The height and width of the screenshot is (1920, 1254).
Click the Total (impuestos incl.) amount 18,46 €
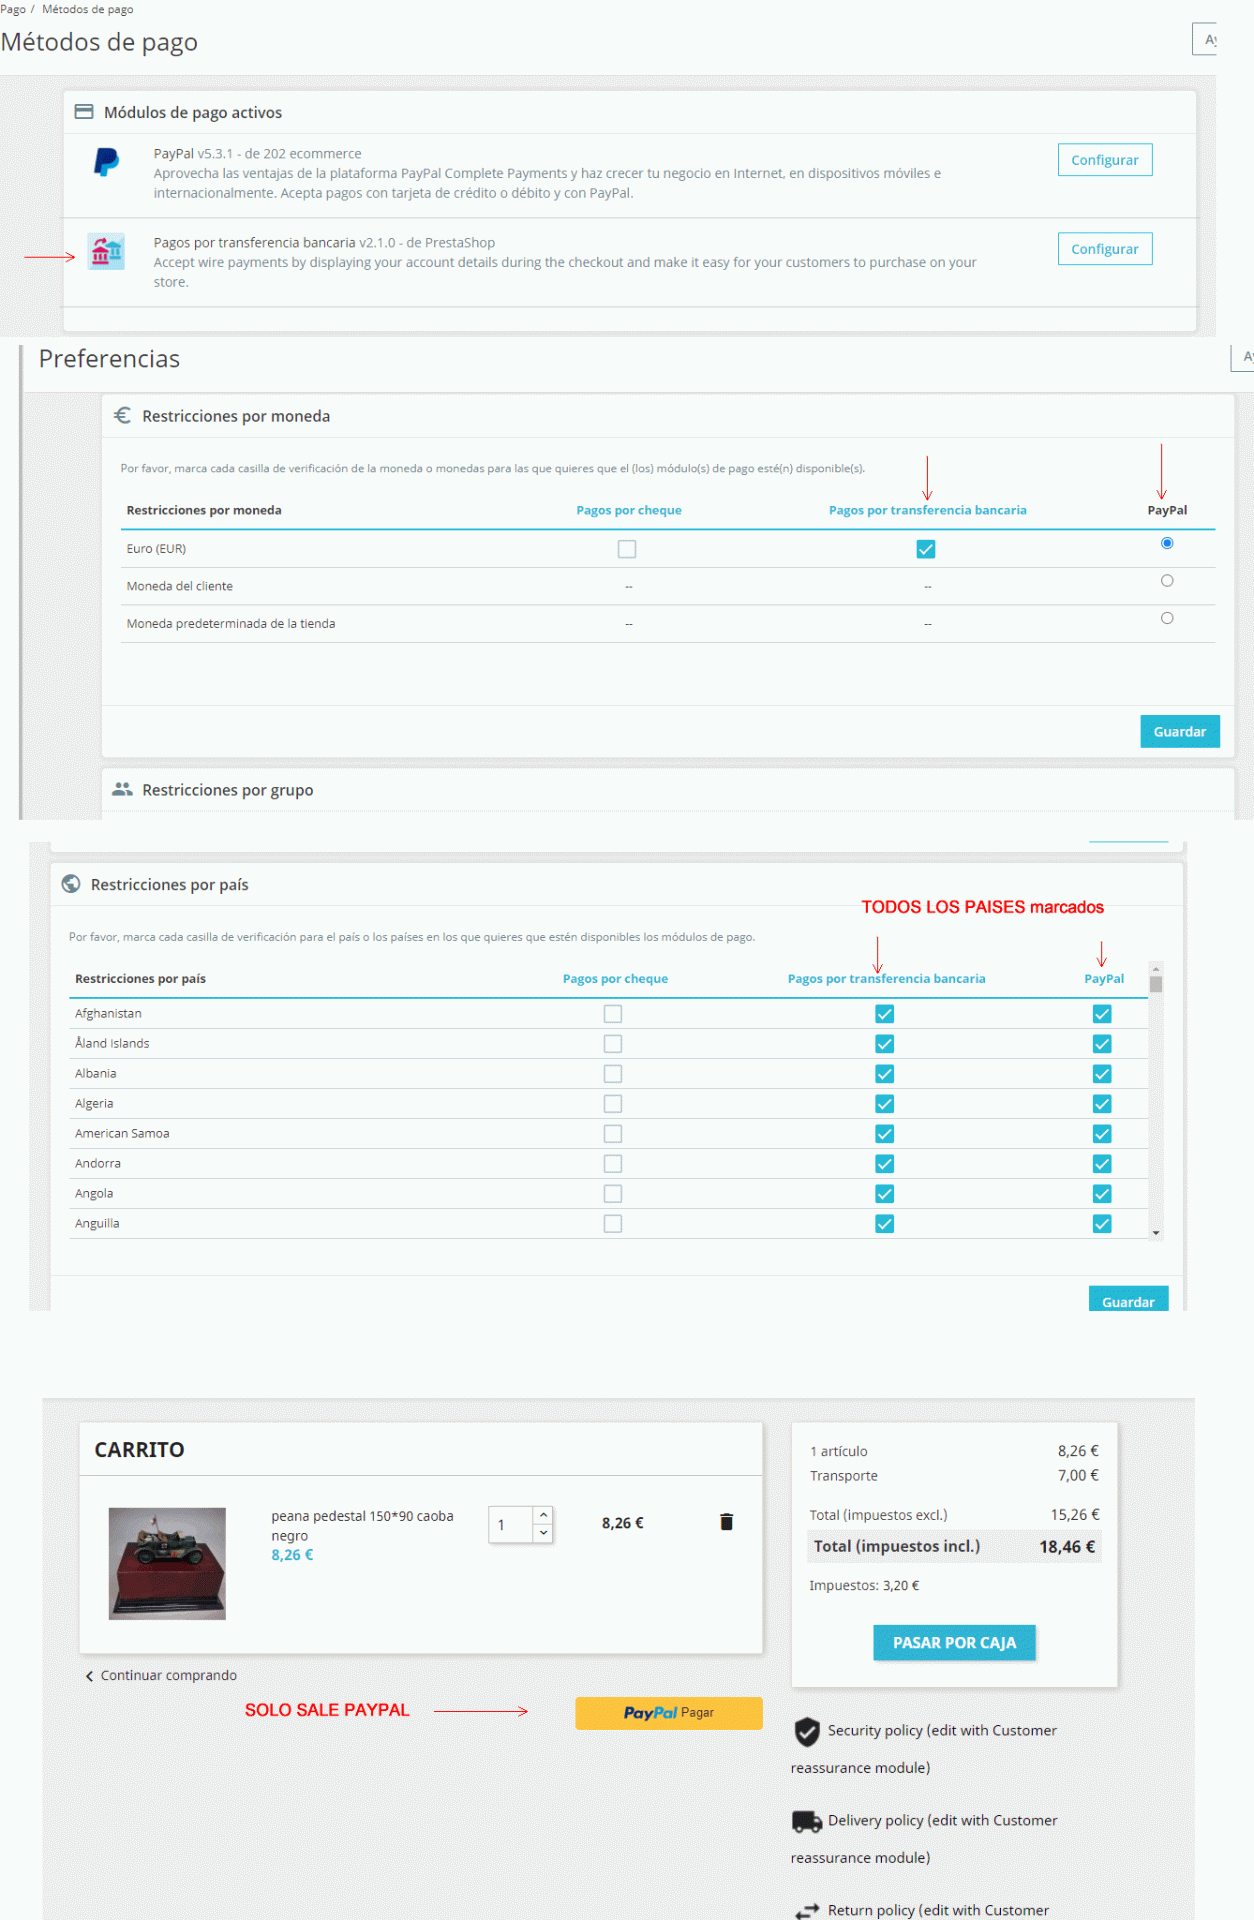(1067, 1547)
